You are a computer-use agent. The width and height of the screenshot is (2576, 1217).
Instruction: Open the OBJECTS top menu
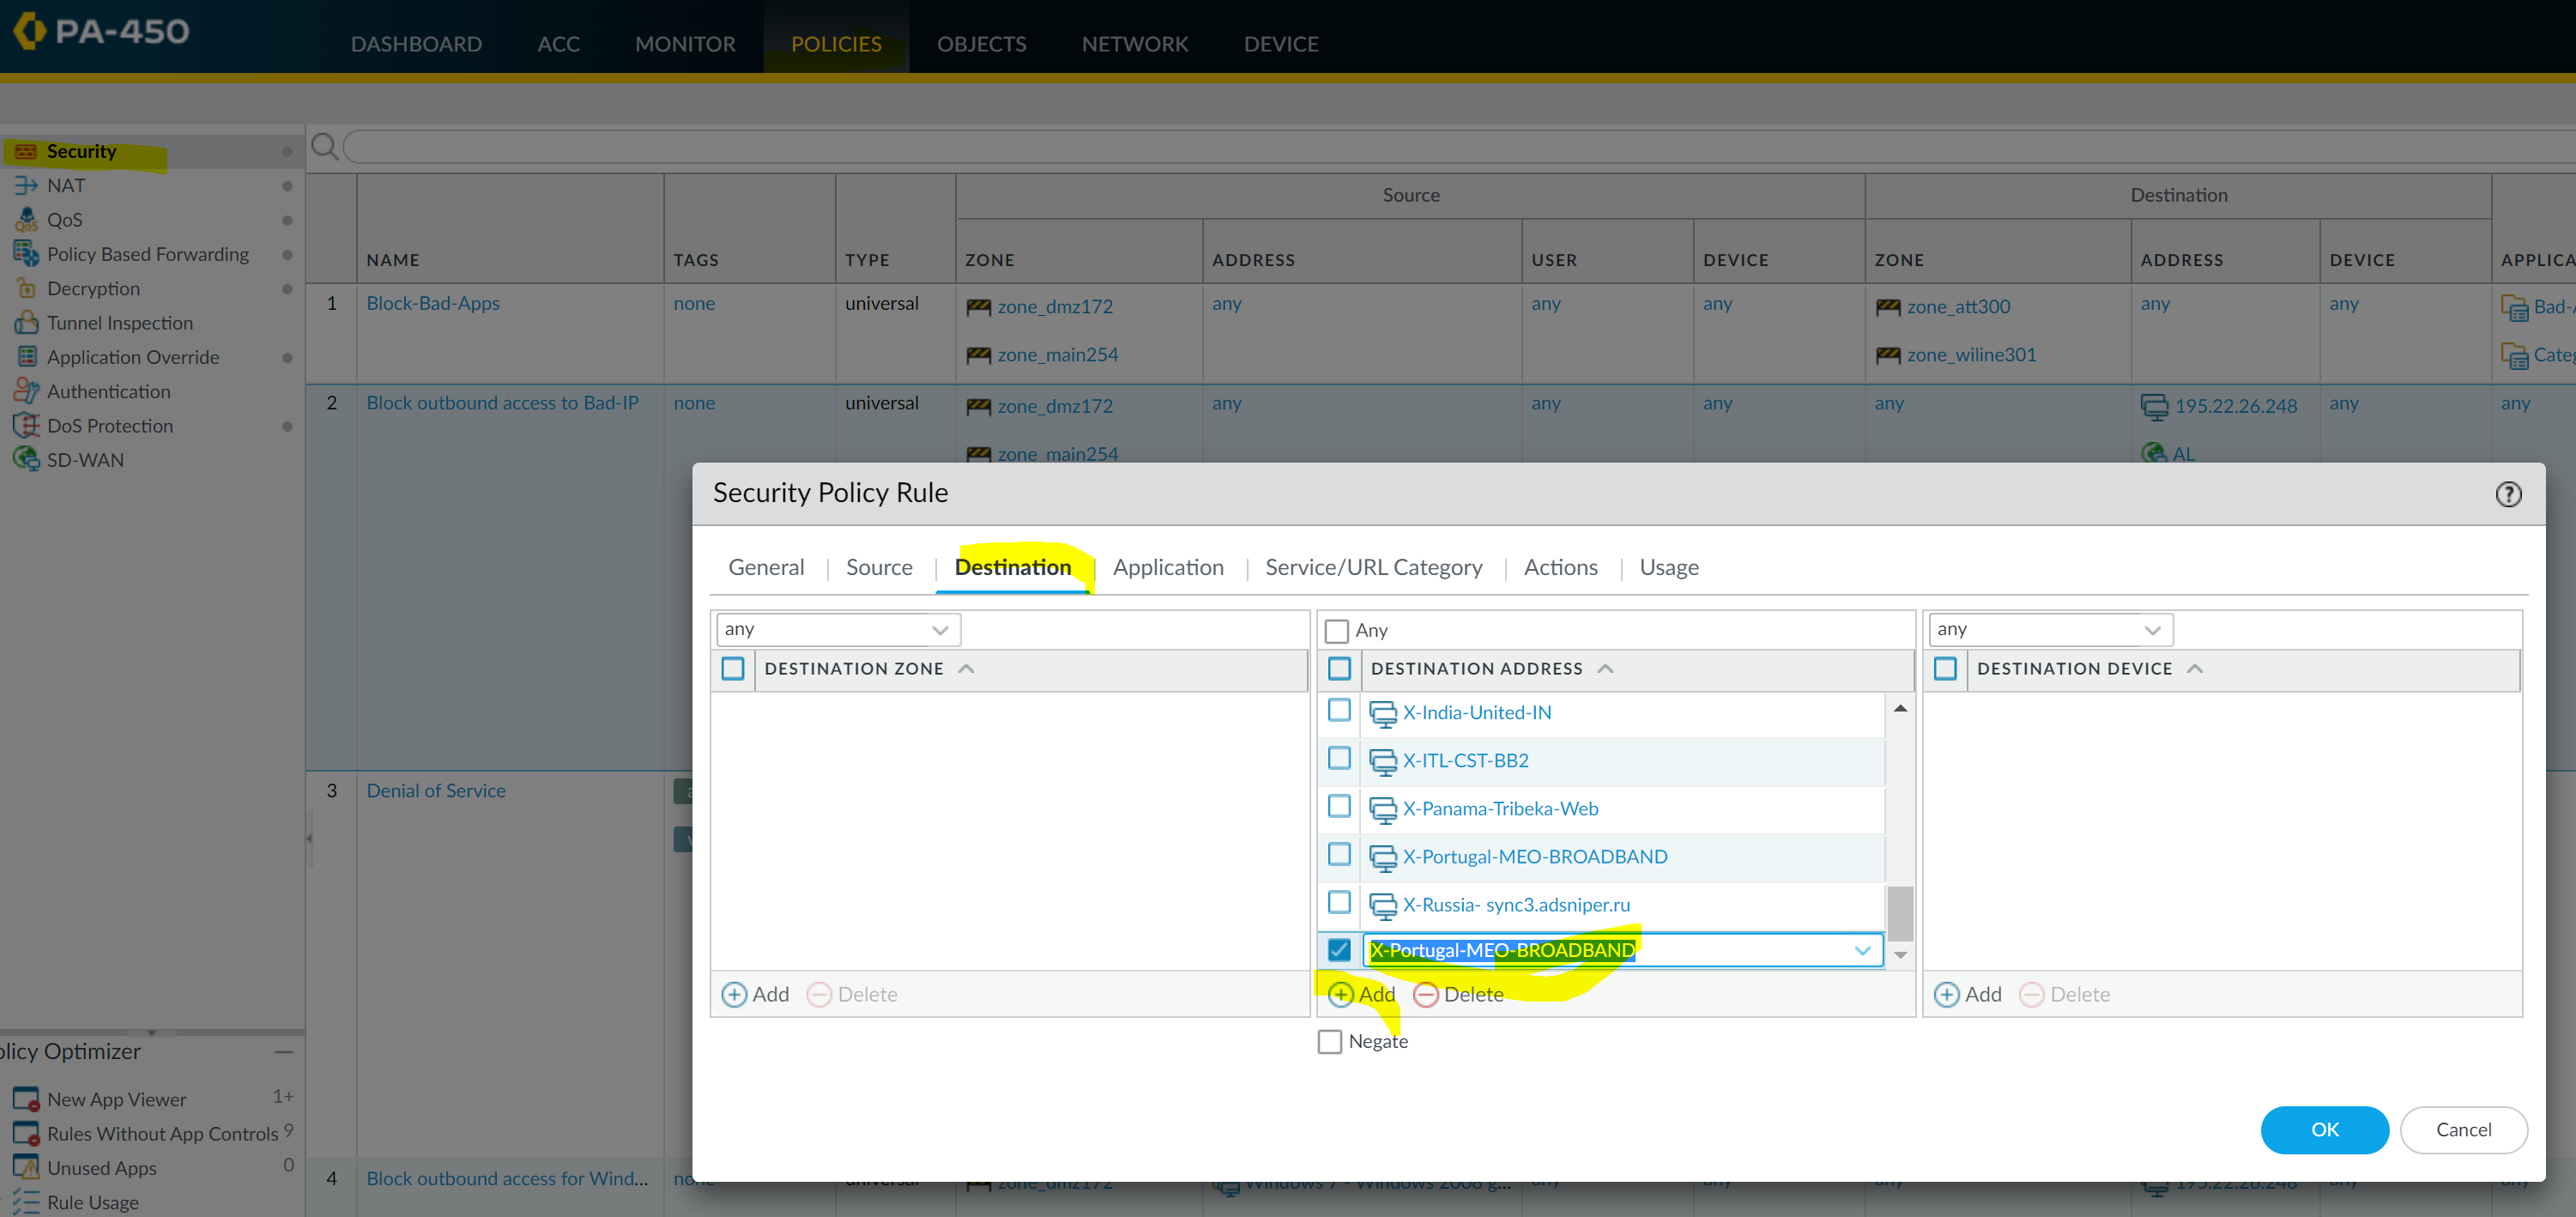980,44
